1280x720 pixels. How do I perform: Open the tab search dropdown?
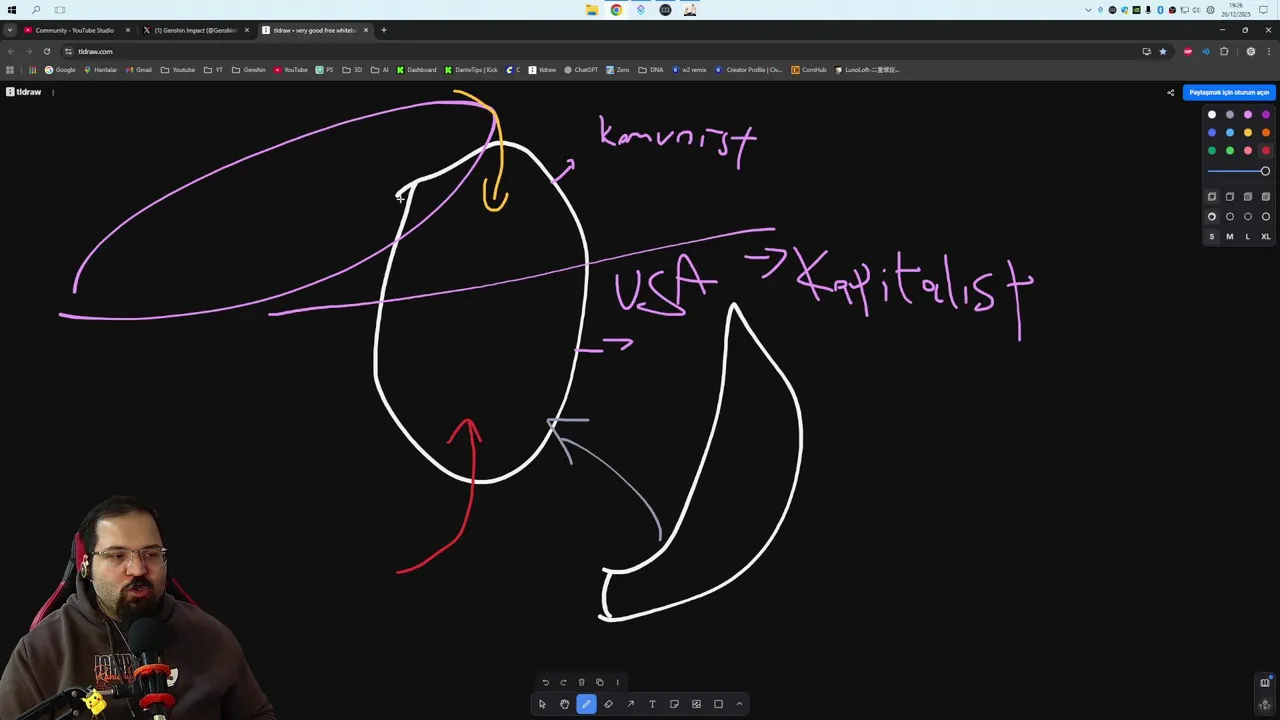click(x=9, y=30)
